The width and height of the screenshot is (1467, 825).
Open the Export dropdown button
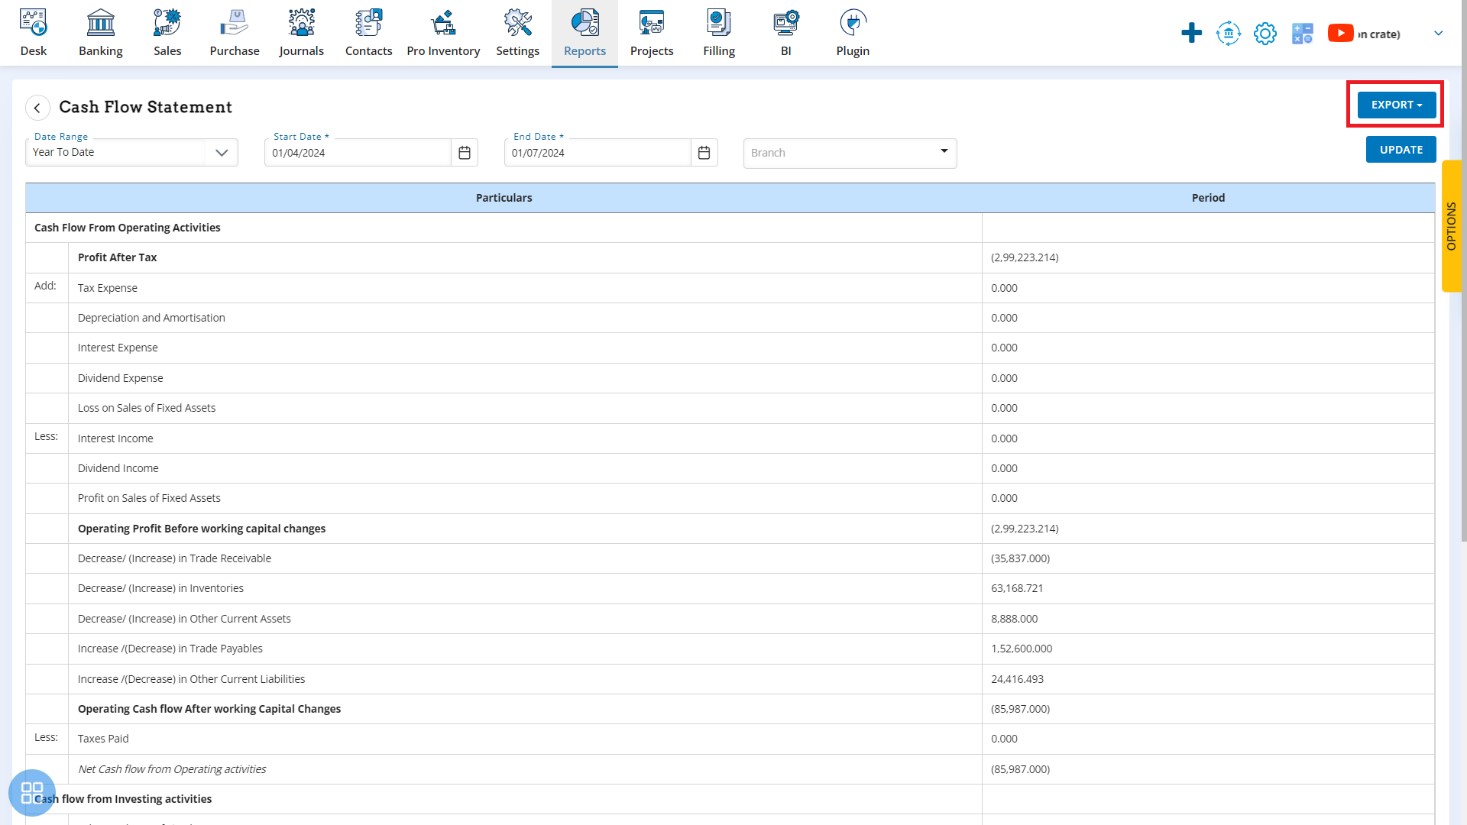click(x=1396, y=105)
